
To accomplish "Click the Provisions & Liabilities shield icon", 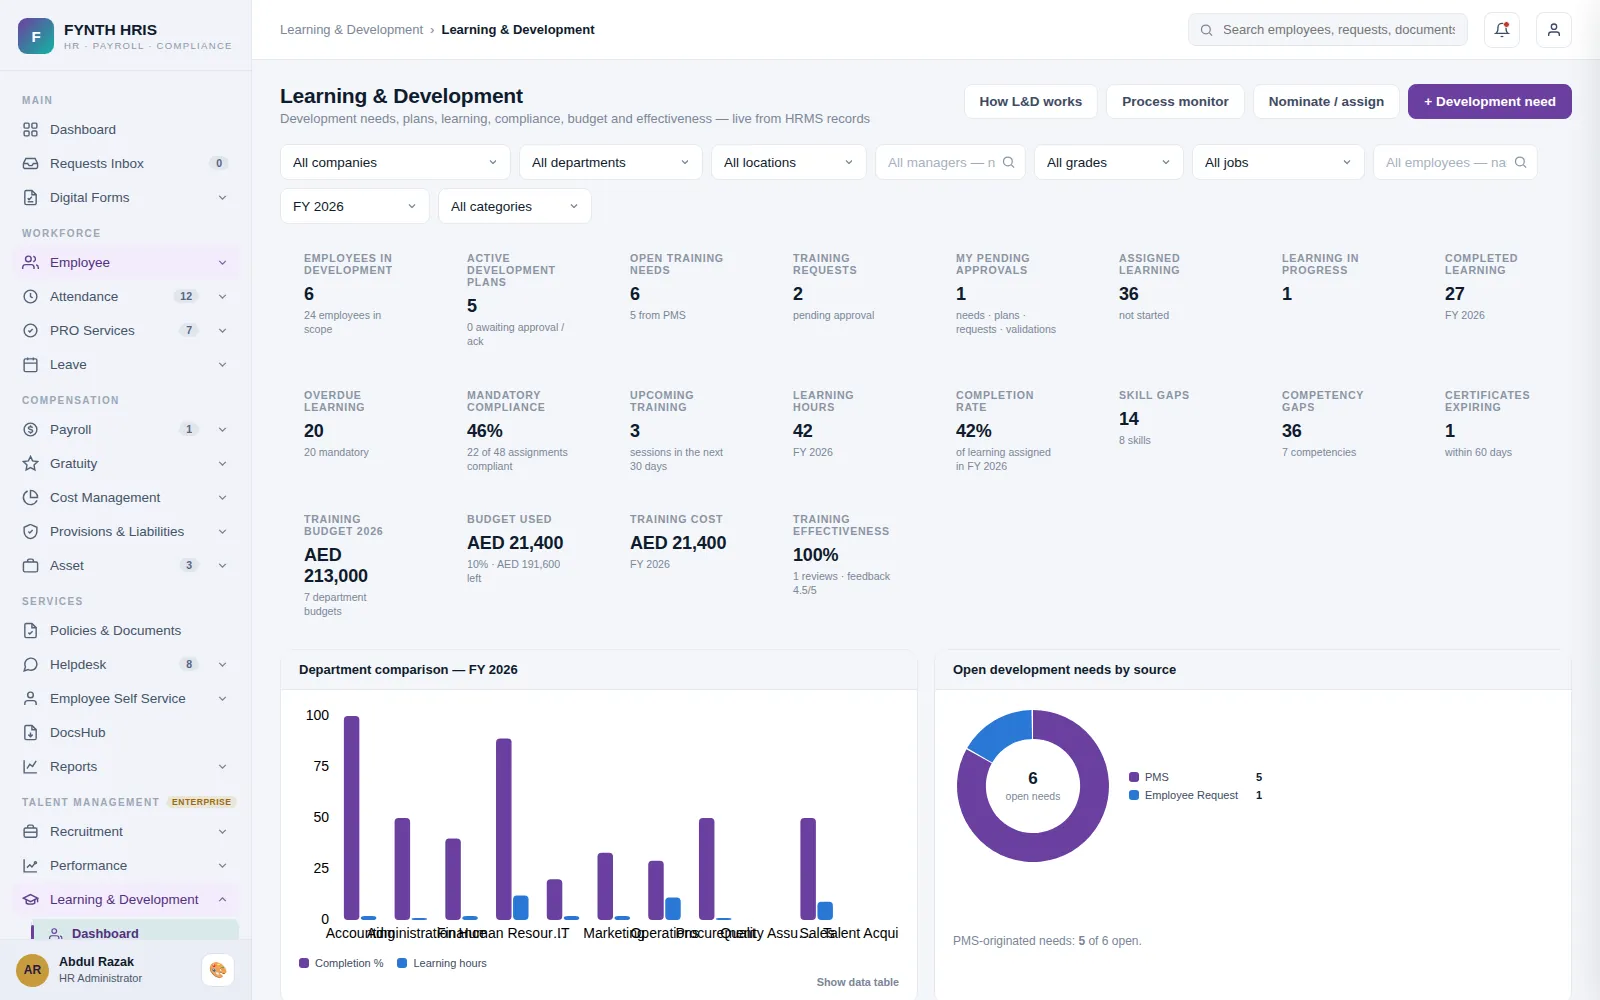I will point(31,532).
